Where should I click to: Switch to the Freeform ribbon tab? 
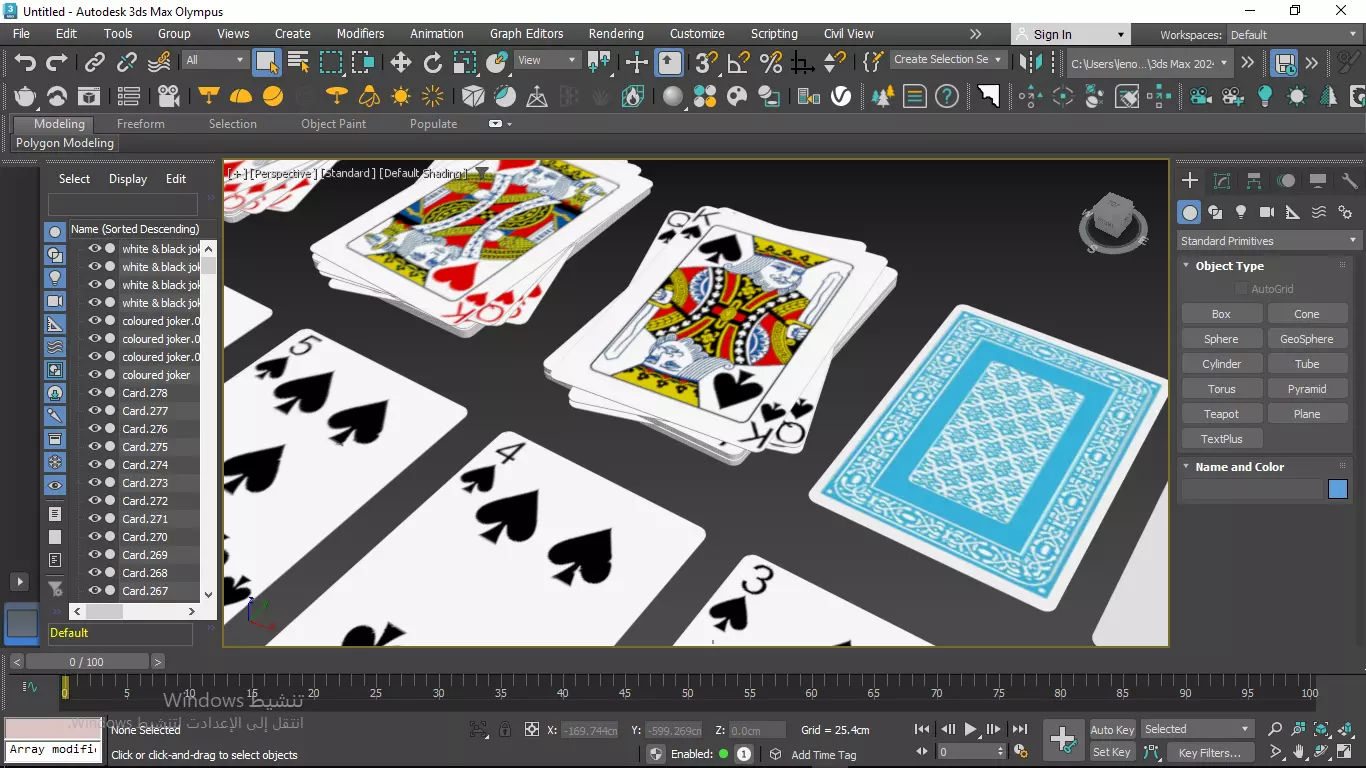pos(140,124)
